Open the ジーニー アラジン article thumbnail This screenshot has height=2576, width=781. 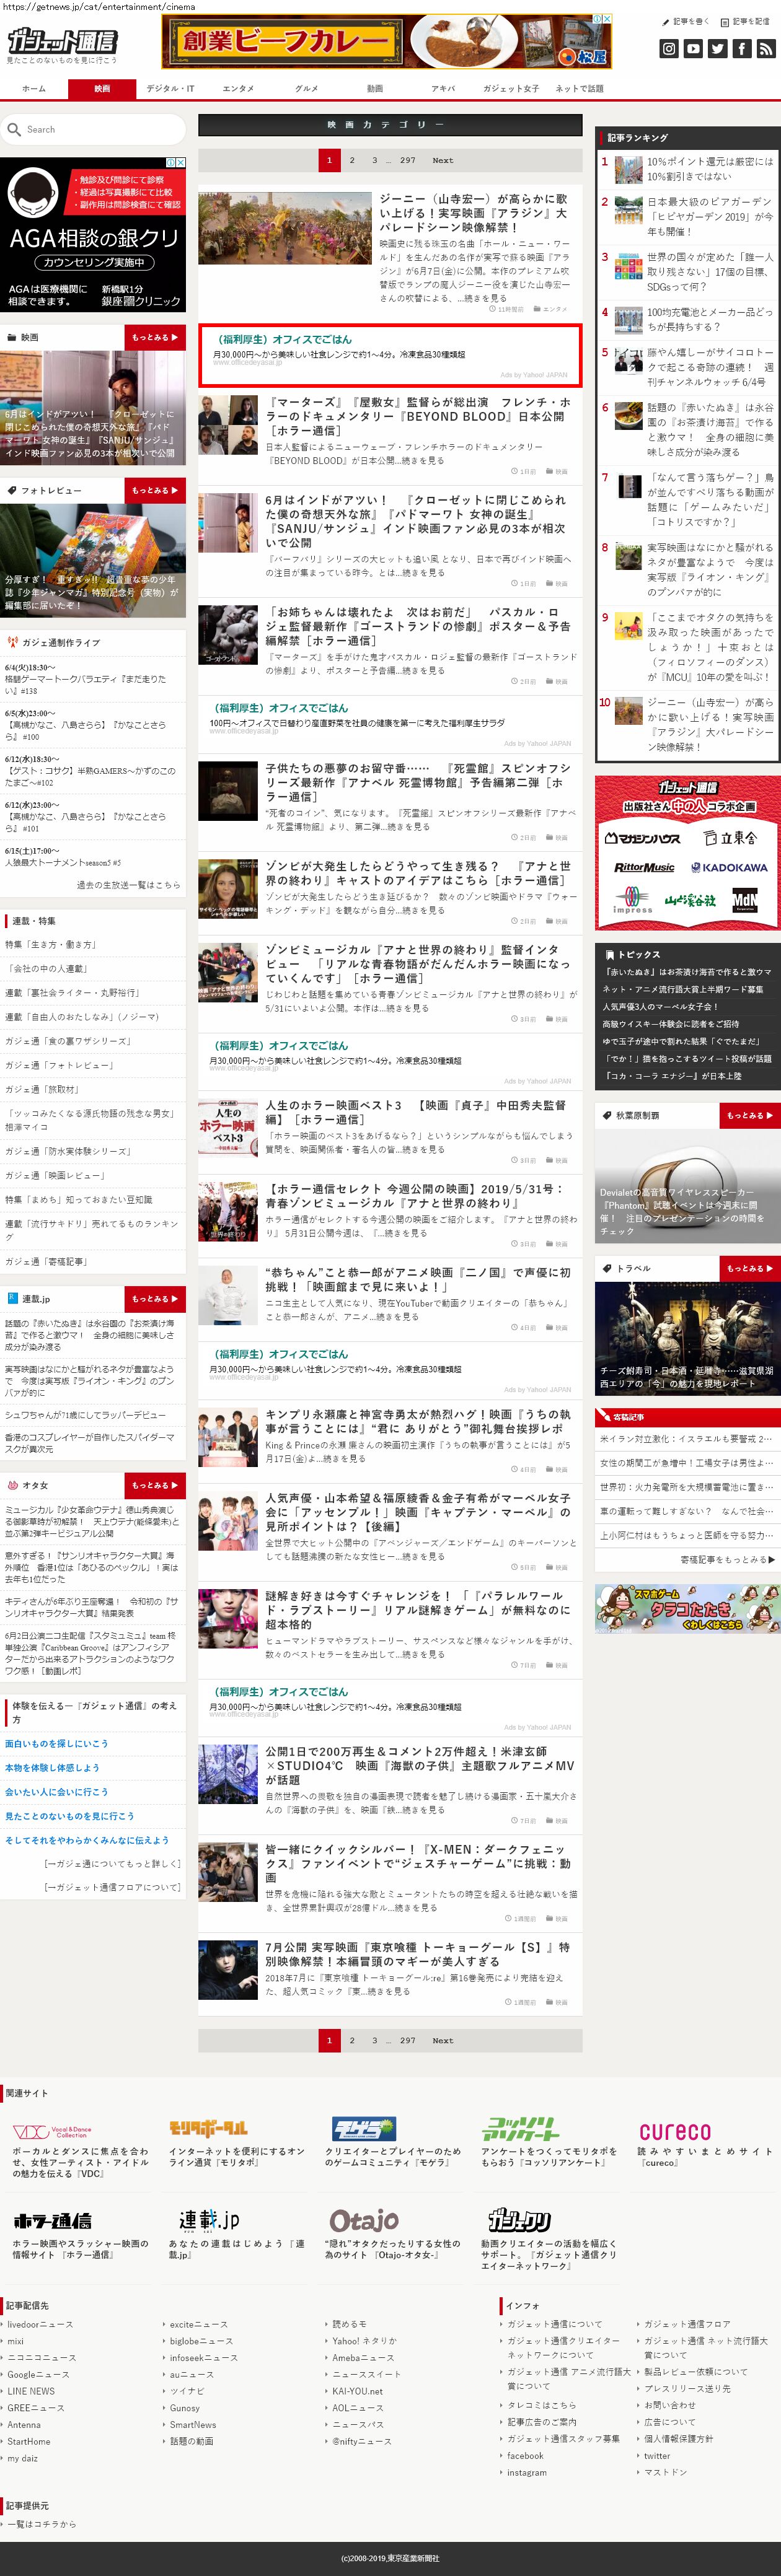[285, 228]
